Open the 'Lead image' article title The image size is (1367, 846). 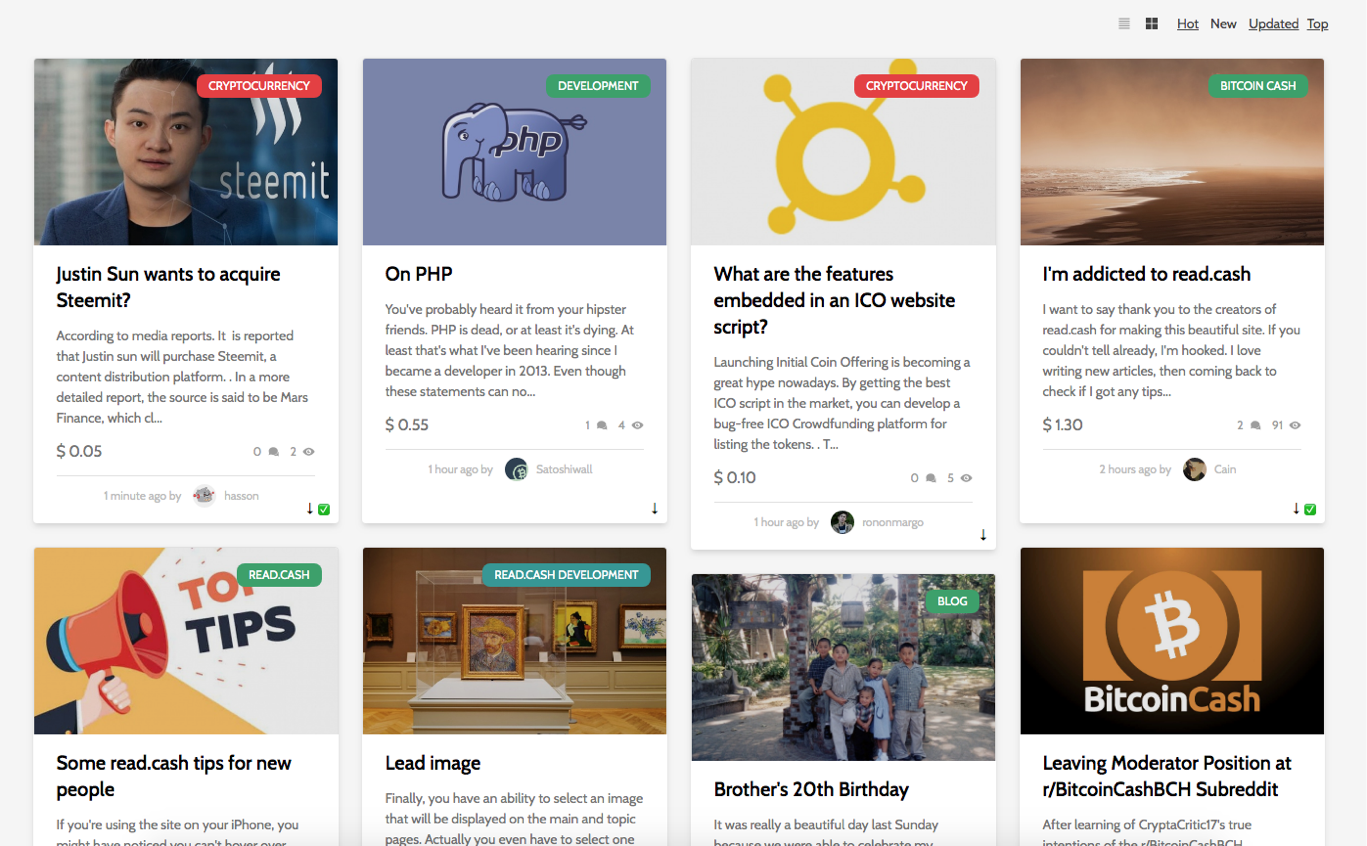coord(433,763)
